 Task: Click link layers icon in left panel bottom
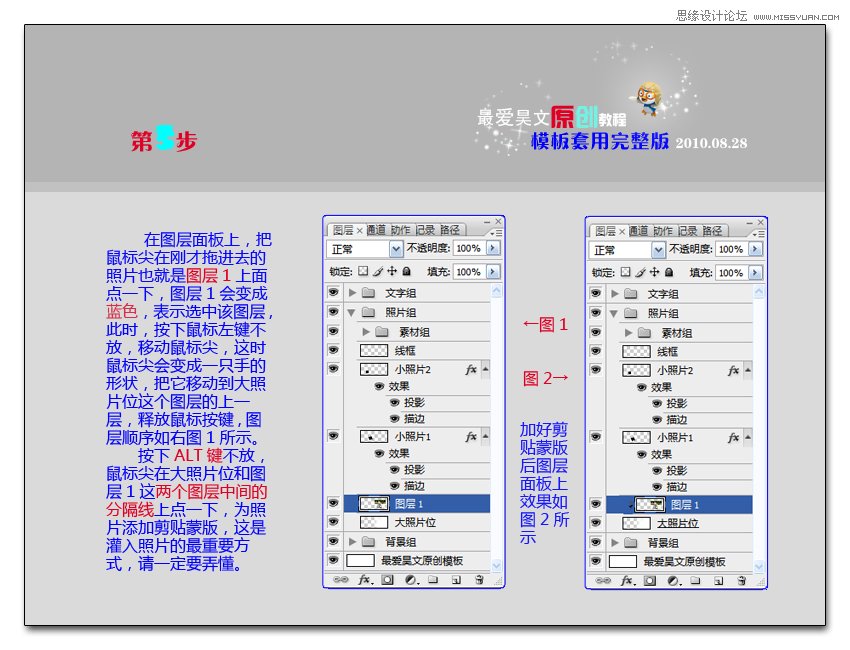pos(340,580)
